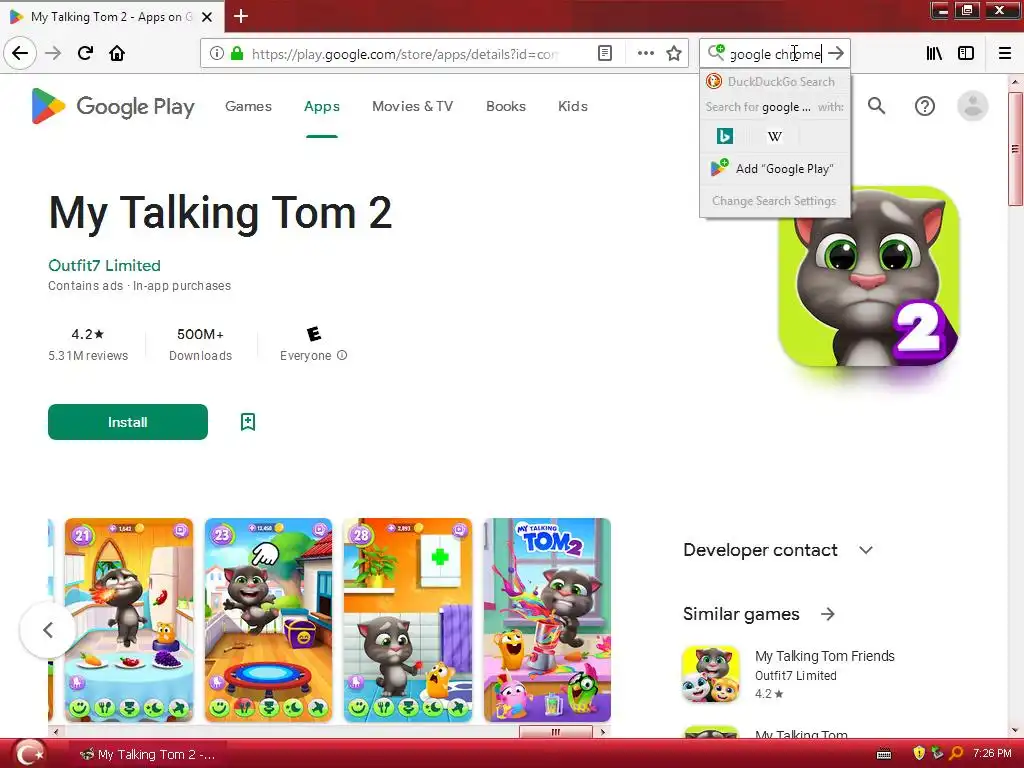Bookmark this page with the star
Screen dimensions: 1024x768
pyautogui.click(x=674, y=54)
